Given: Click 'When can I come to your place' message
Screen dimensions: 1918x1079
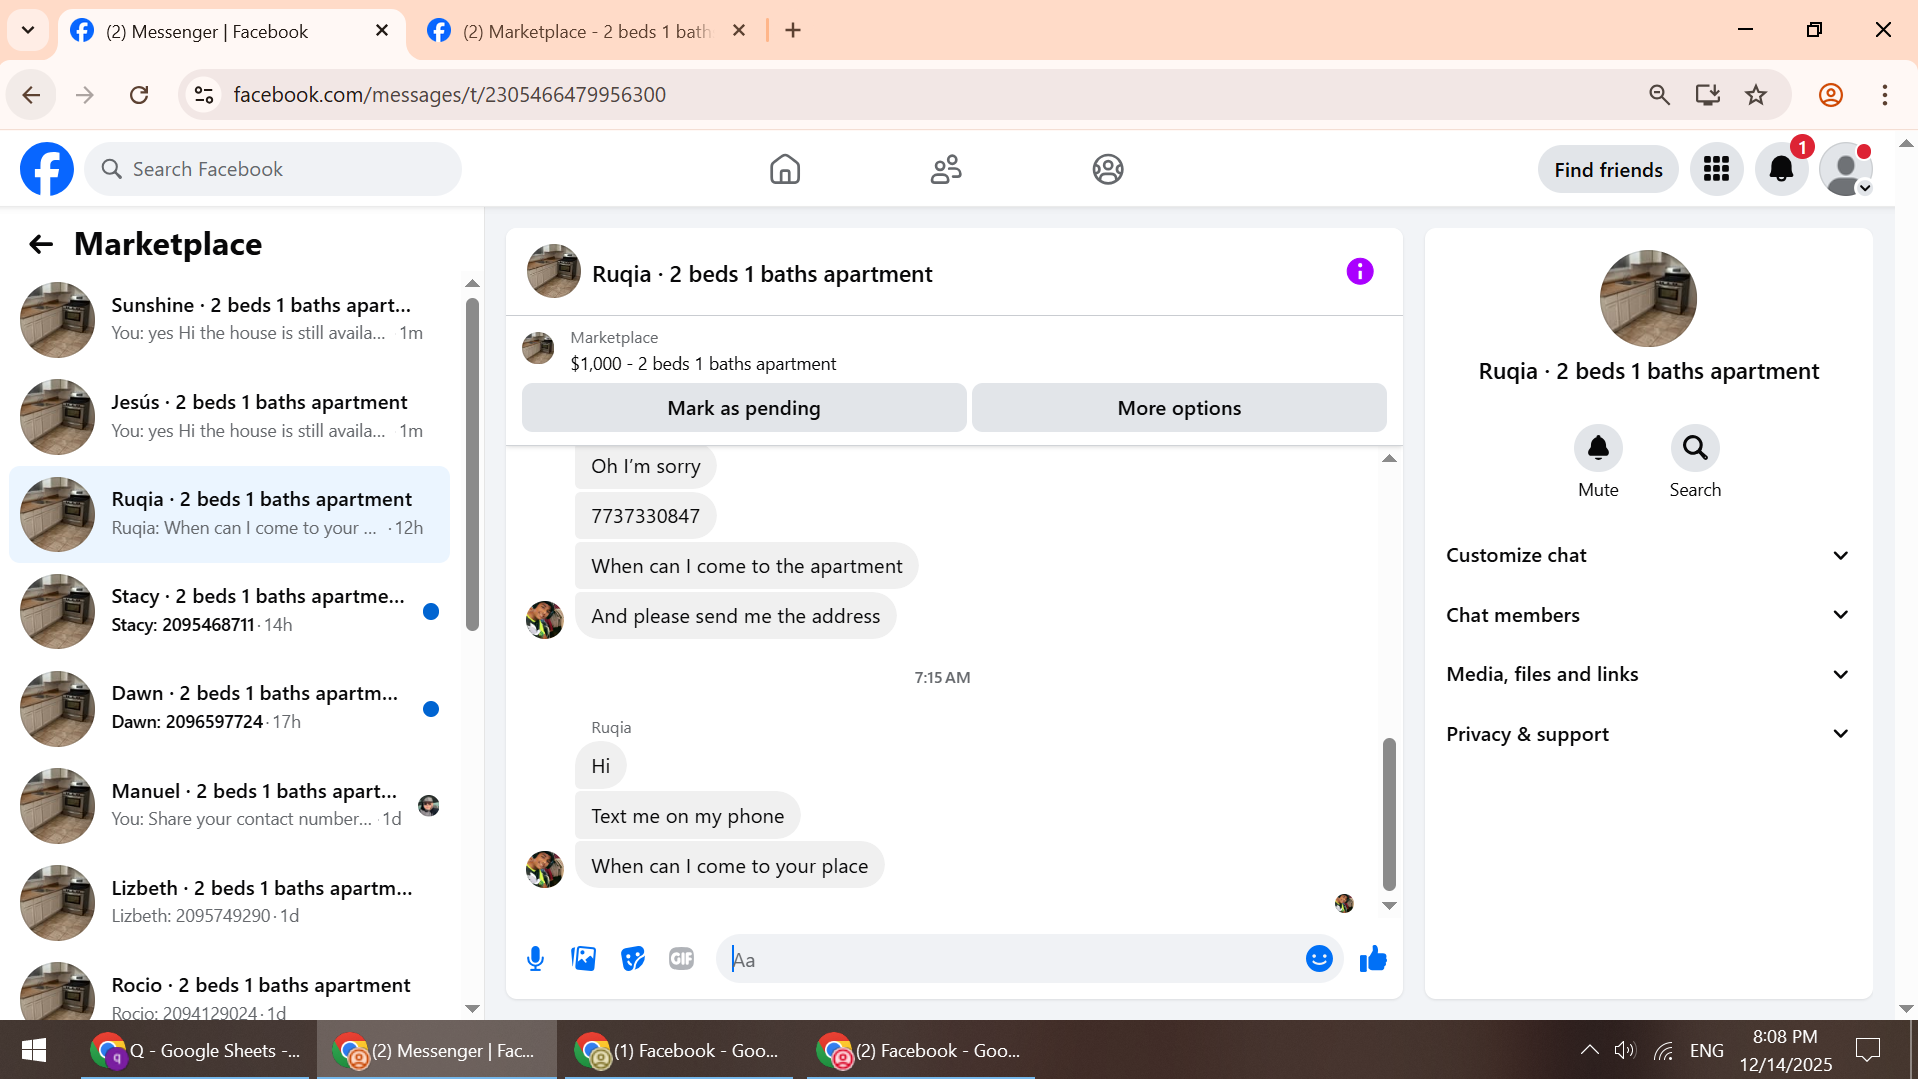Looking at the screenshot, I should coord(729,866).
